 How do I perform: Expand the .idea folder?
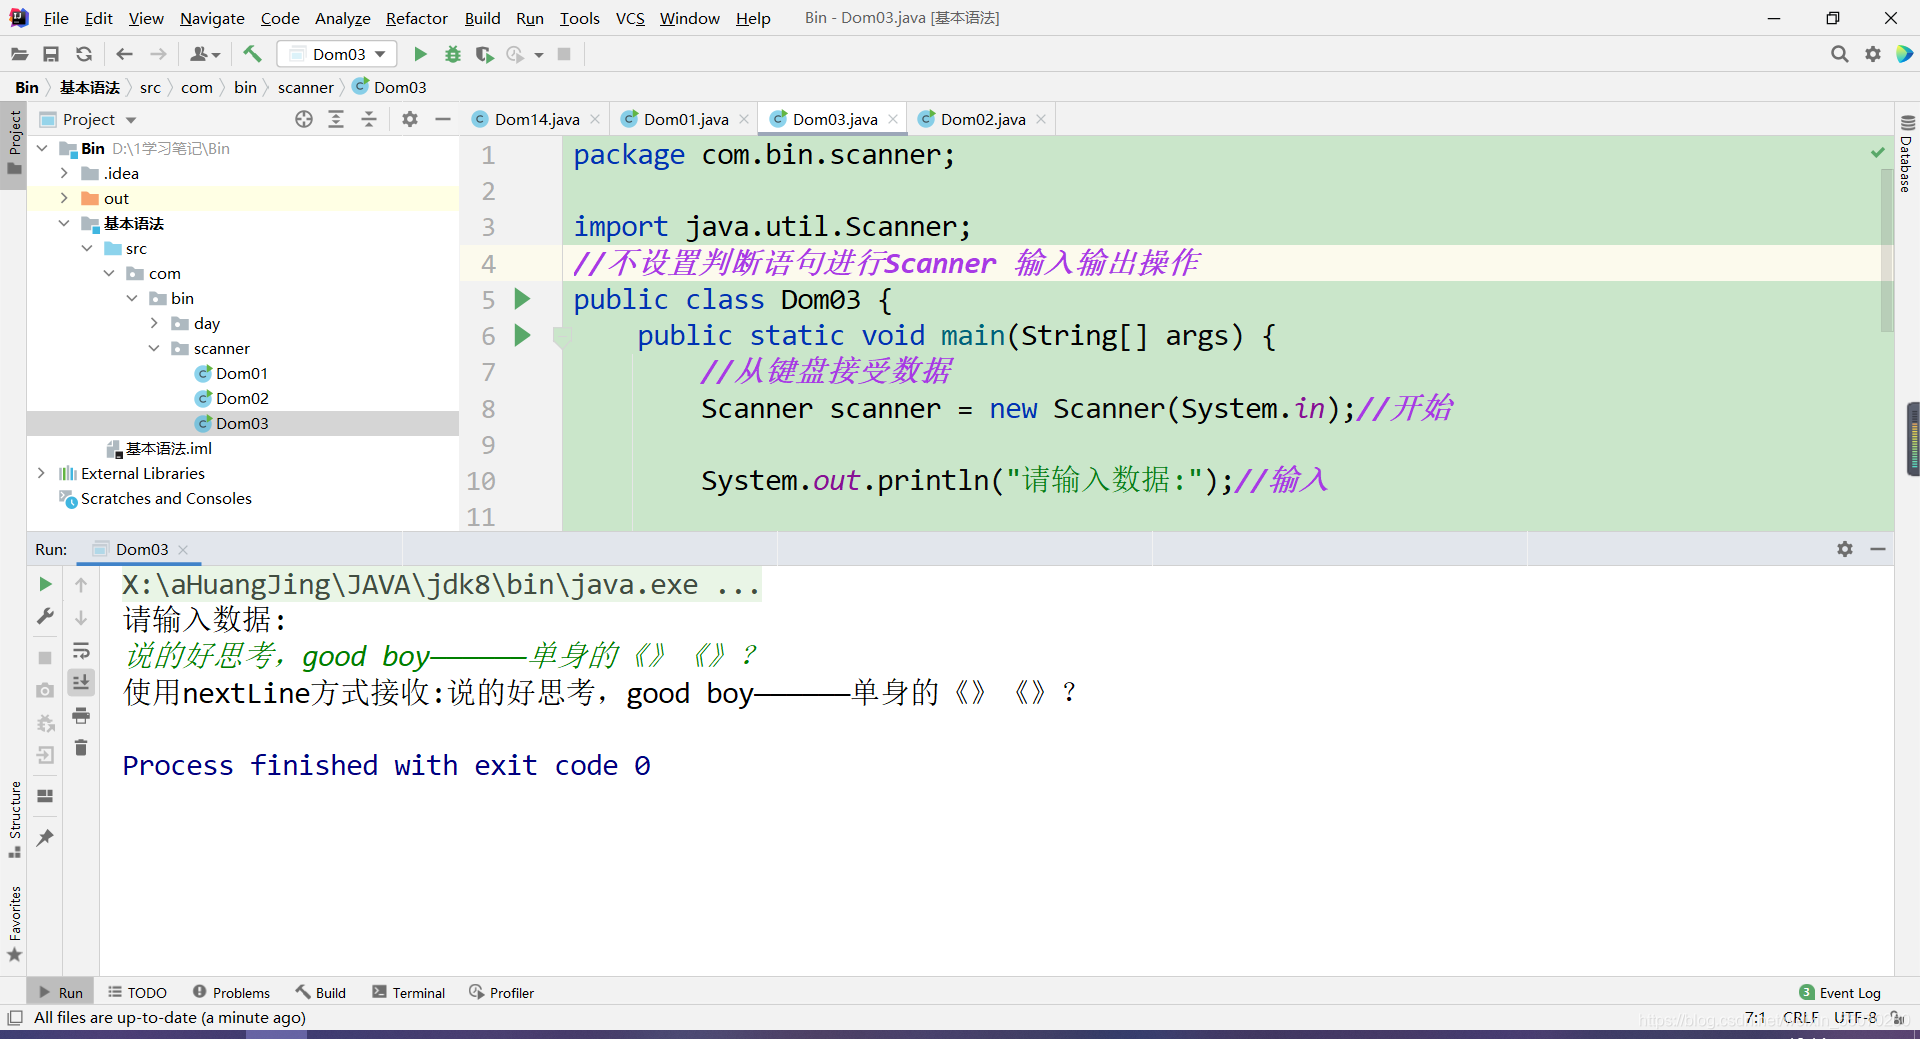65,173
